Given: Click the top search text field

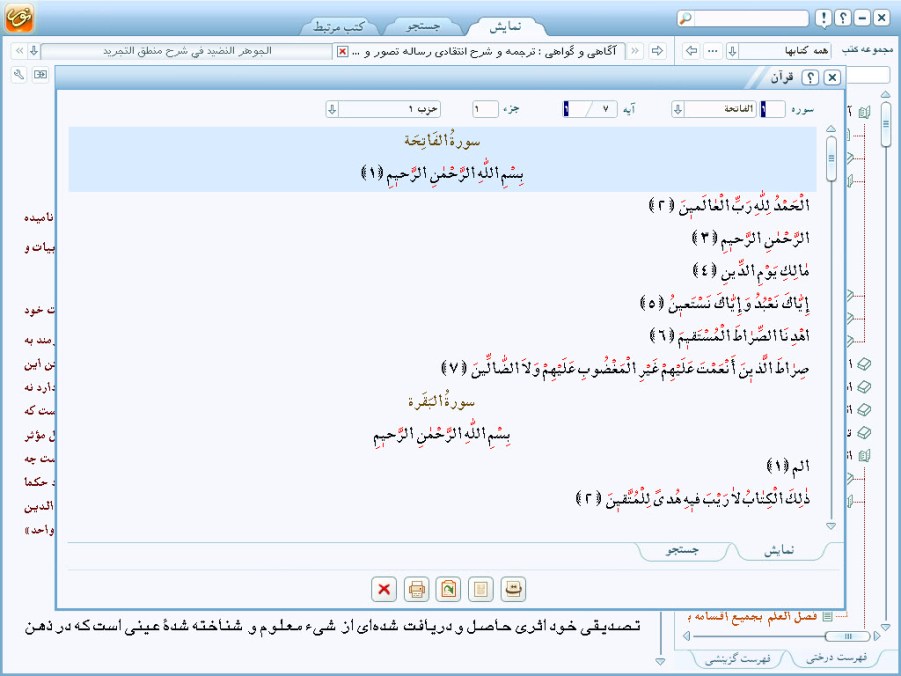Looking at the screenshot, I should pyautogui.click(x=750, y=18).
